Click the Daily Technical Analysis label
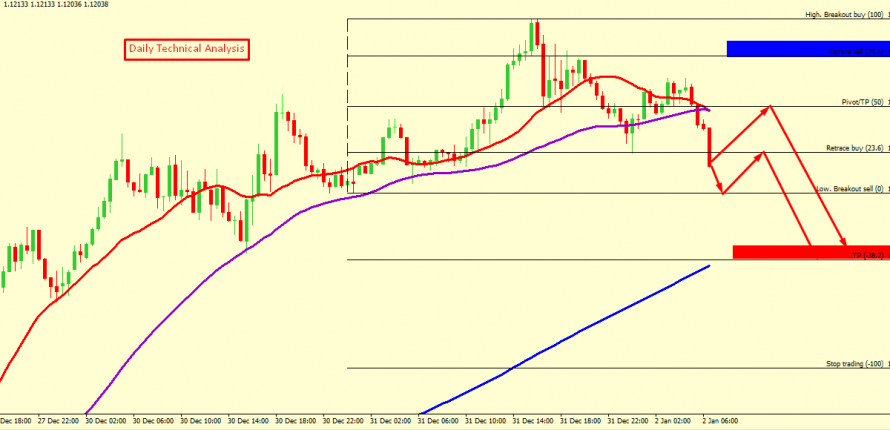890x430 pixels. click(x=186, y=49)
